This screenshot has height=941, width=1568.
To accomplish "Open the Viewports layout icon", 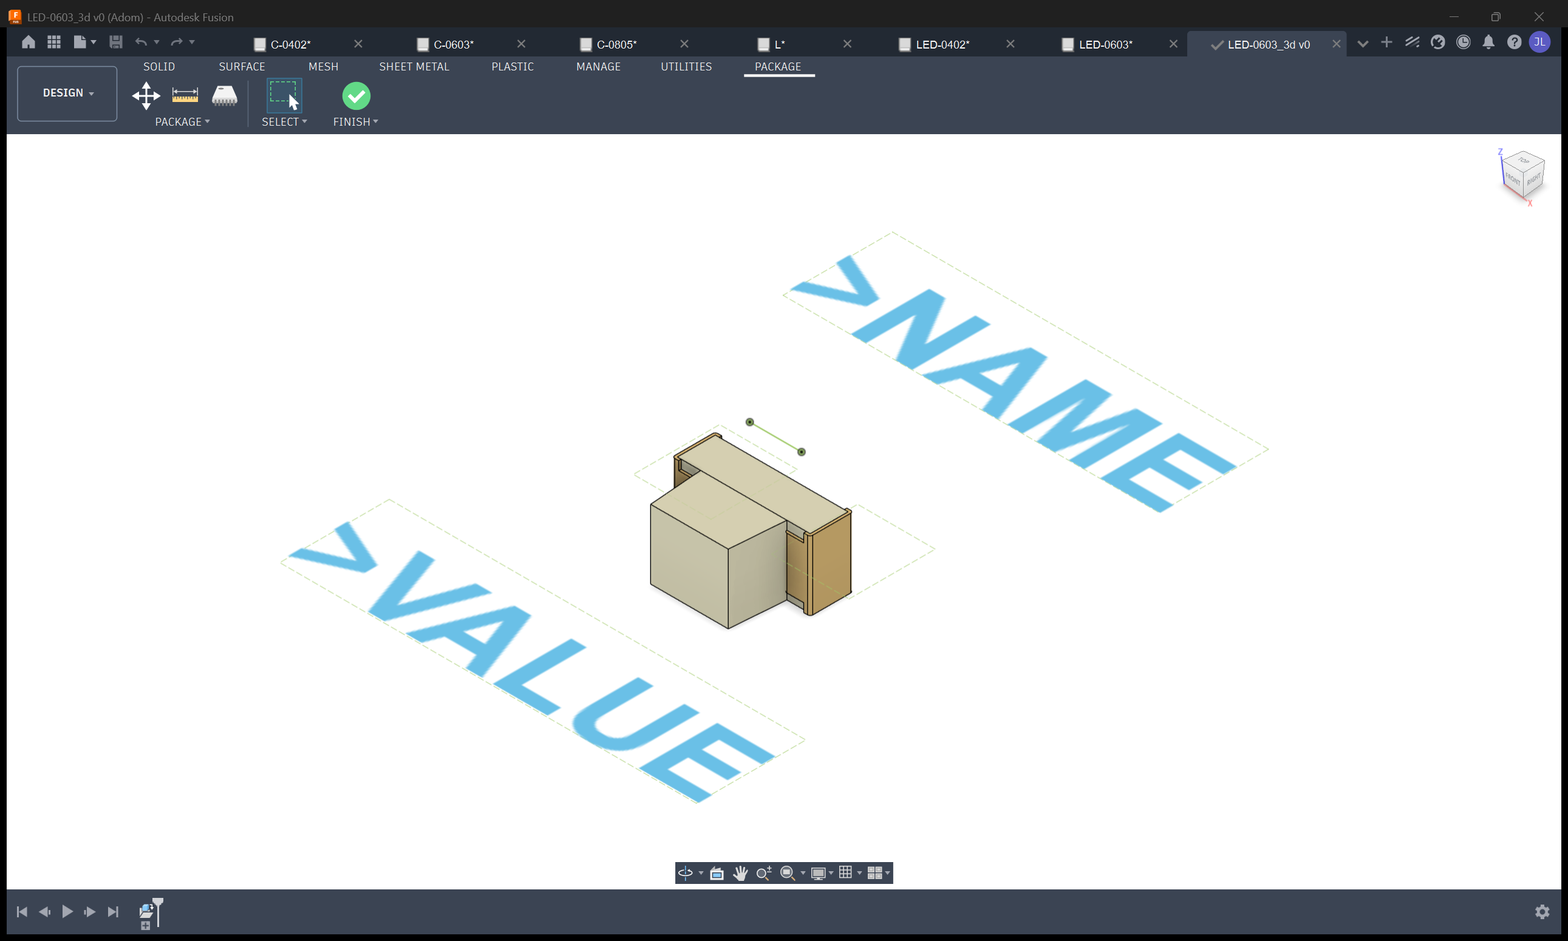I will [x=875, y=873].
